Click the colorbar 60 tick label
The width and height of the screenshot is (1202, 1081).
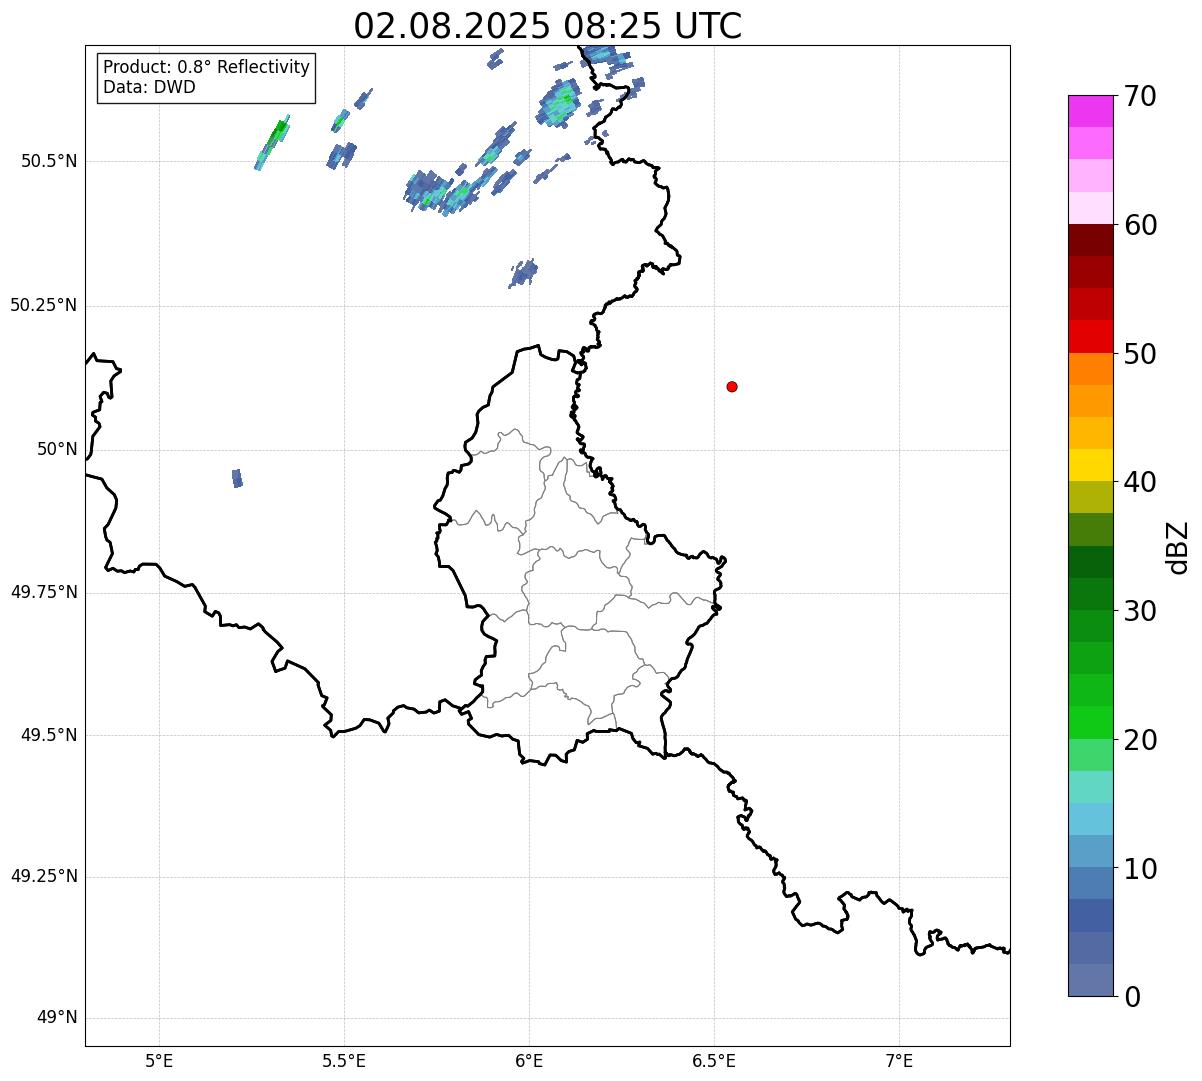point(1140,225)
